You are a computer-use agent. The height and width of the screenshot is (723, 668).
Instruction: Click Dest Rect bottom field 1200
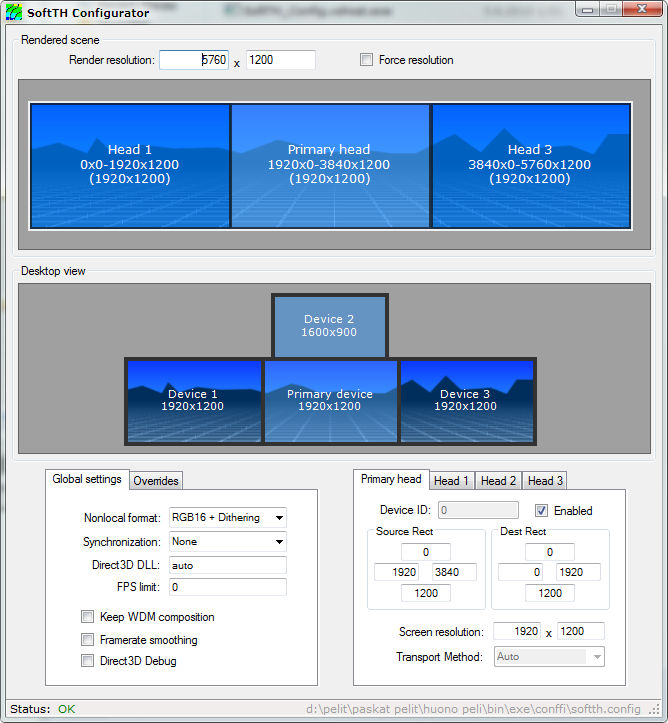tap(550, 593)
